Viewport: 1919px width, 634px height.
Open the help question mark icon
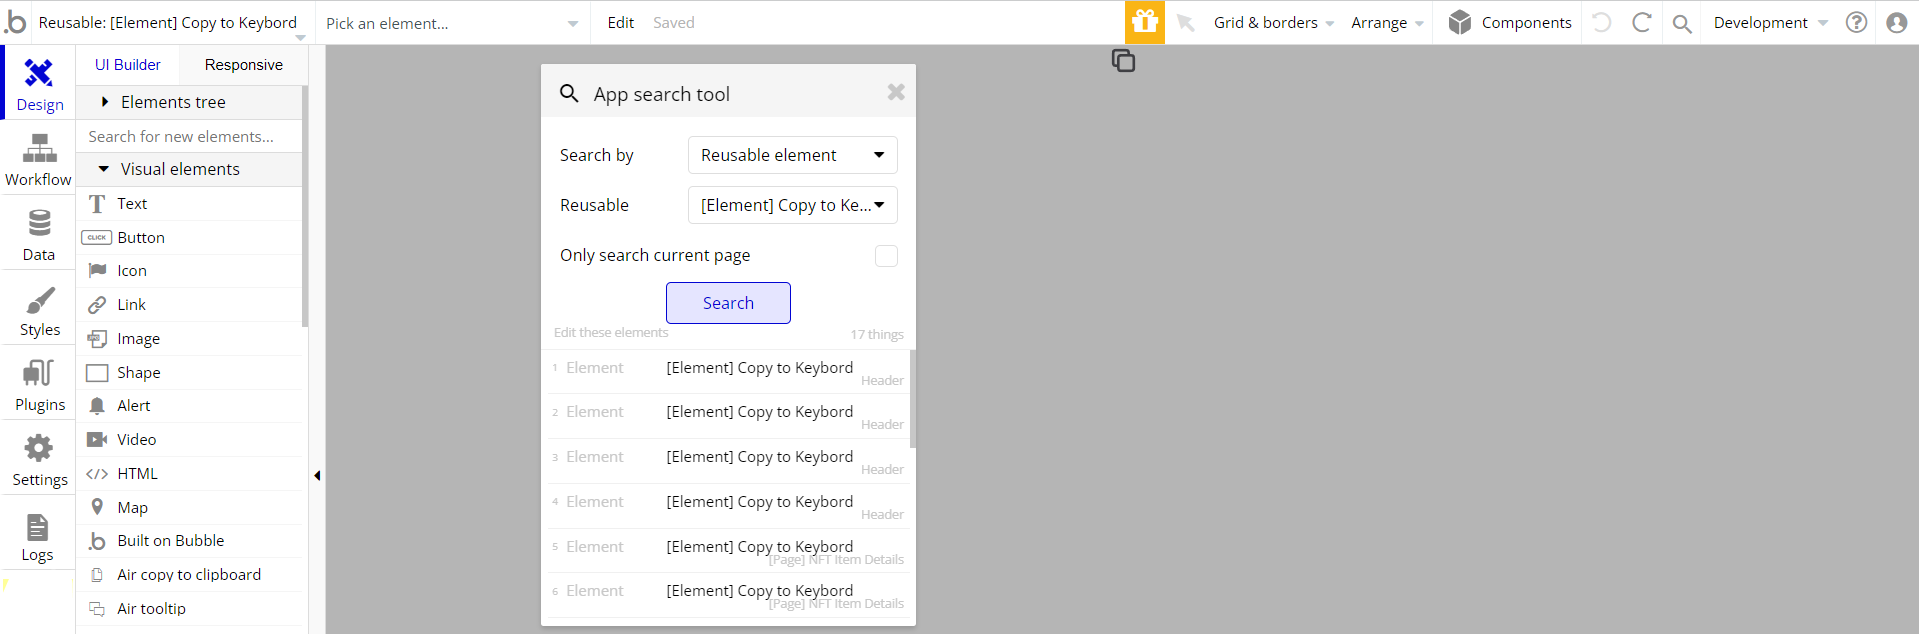point(1856,22)
